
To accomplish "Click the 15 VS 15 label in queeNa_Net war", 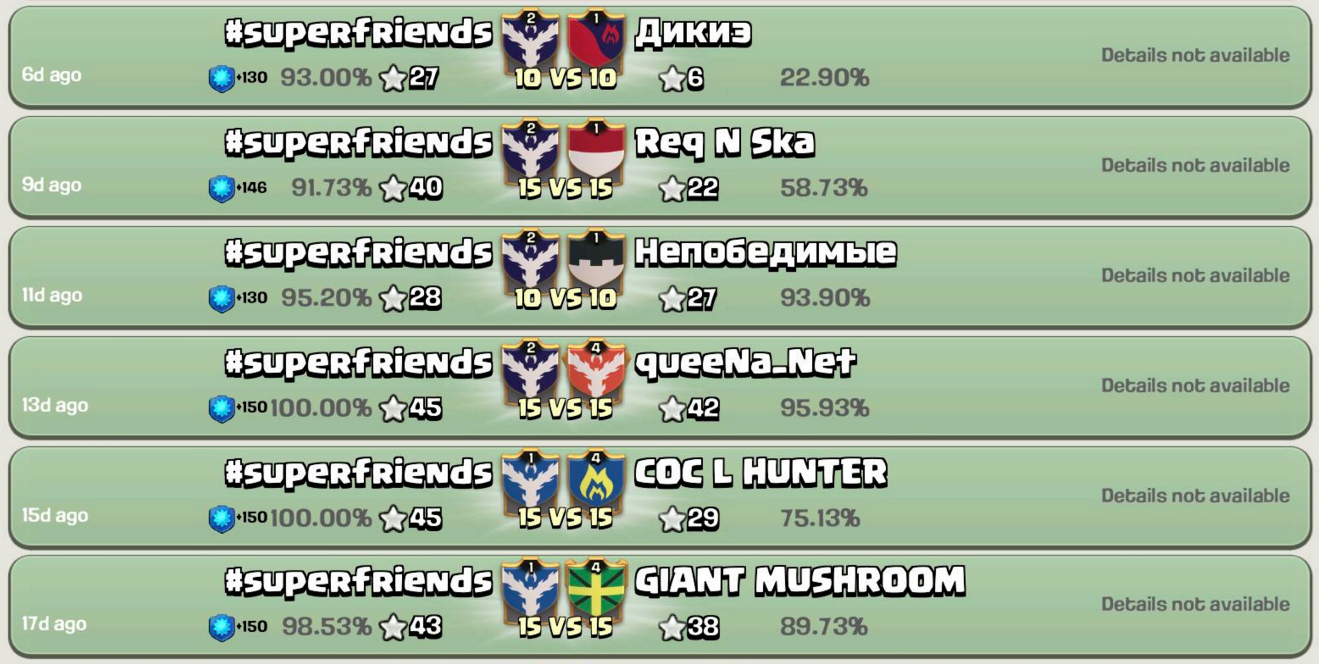I will pos(564,408).
